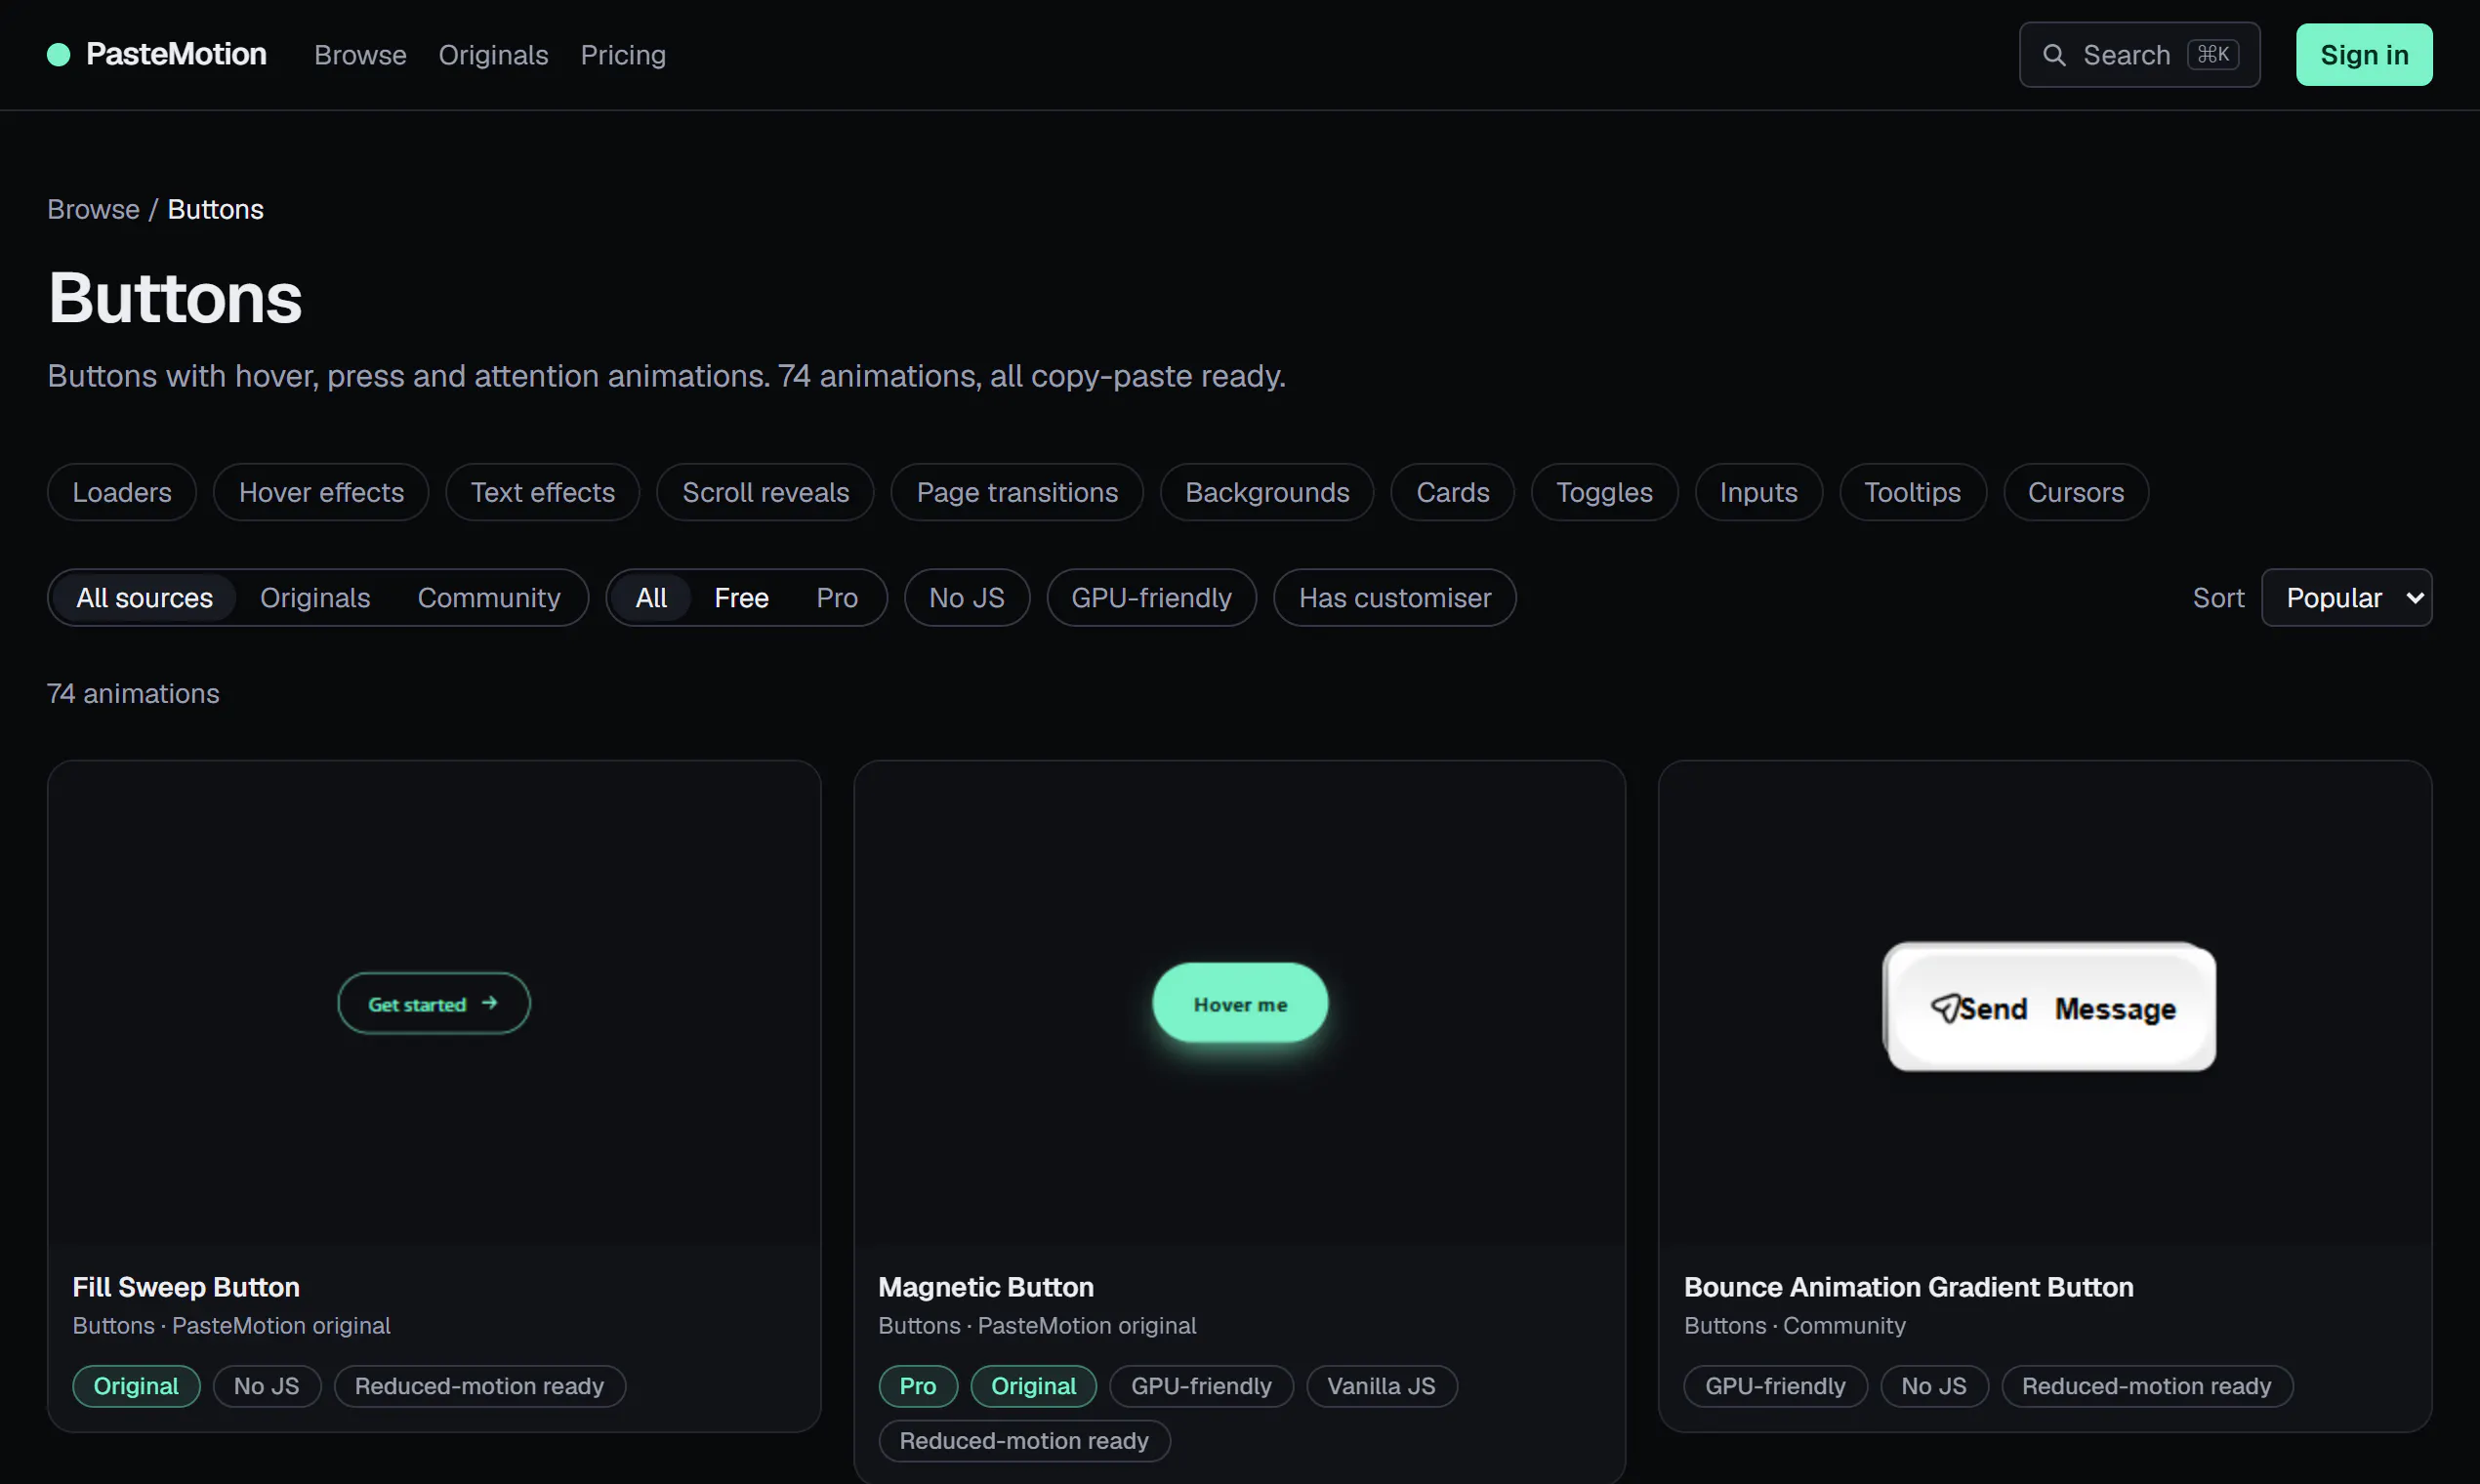Choose the Community source filter
This screenshot has height=1484, width=2480.
coord(489,598)
